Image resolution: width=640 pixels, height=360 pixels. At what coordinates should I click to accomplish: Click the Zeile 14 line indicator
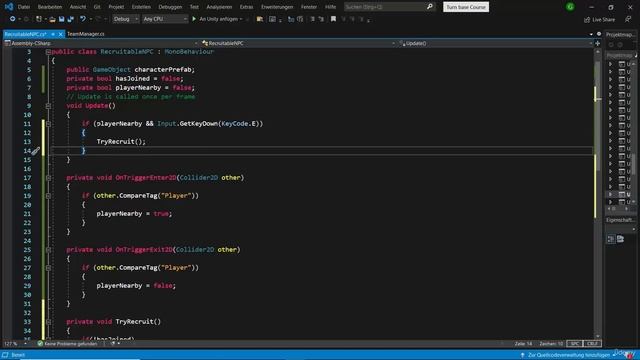(523, 344)
